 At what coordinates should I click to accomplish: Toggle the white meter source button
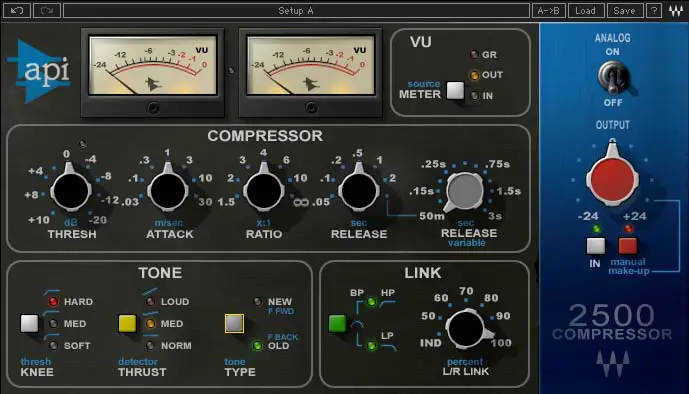click(455, 90)
